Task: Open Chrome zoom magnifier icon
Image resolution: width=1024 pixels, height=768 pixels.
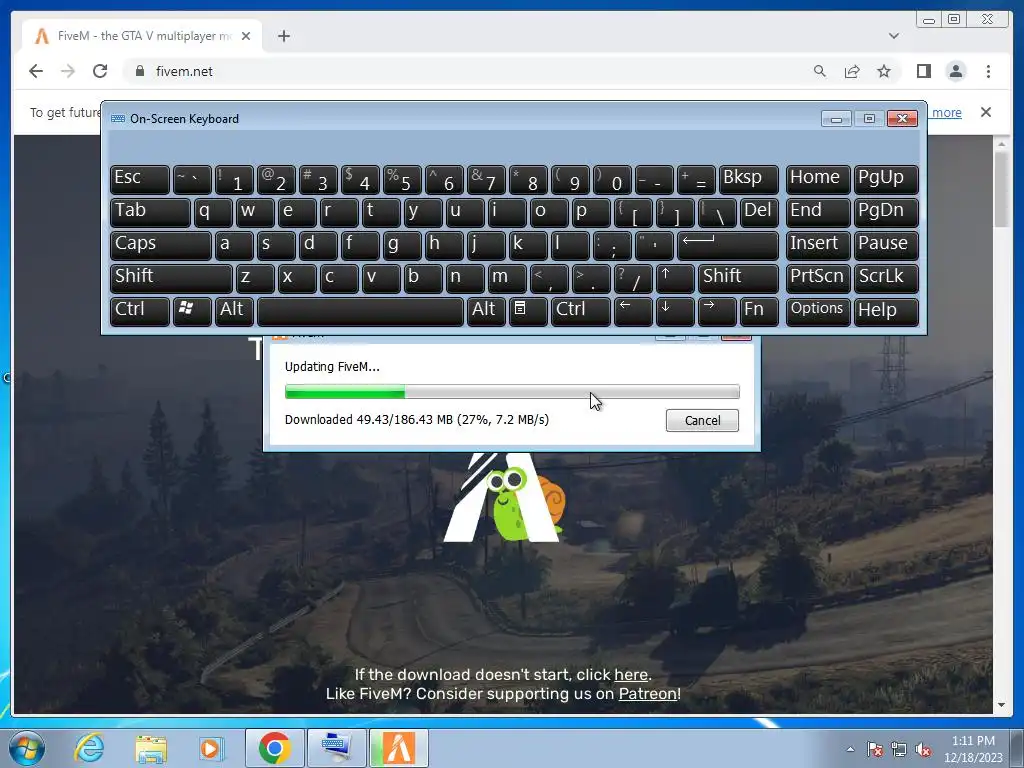Action: click(820, 71)
